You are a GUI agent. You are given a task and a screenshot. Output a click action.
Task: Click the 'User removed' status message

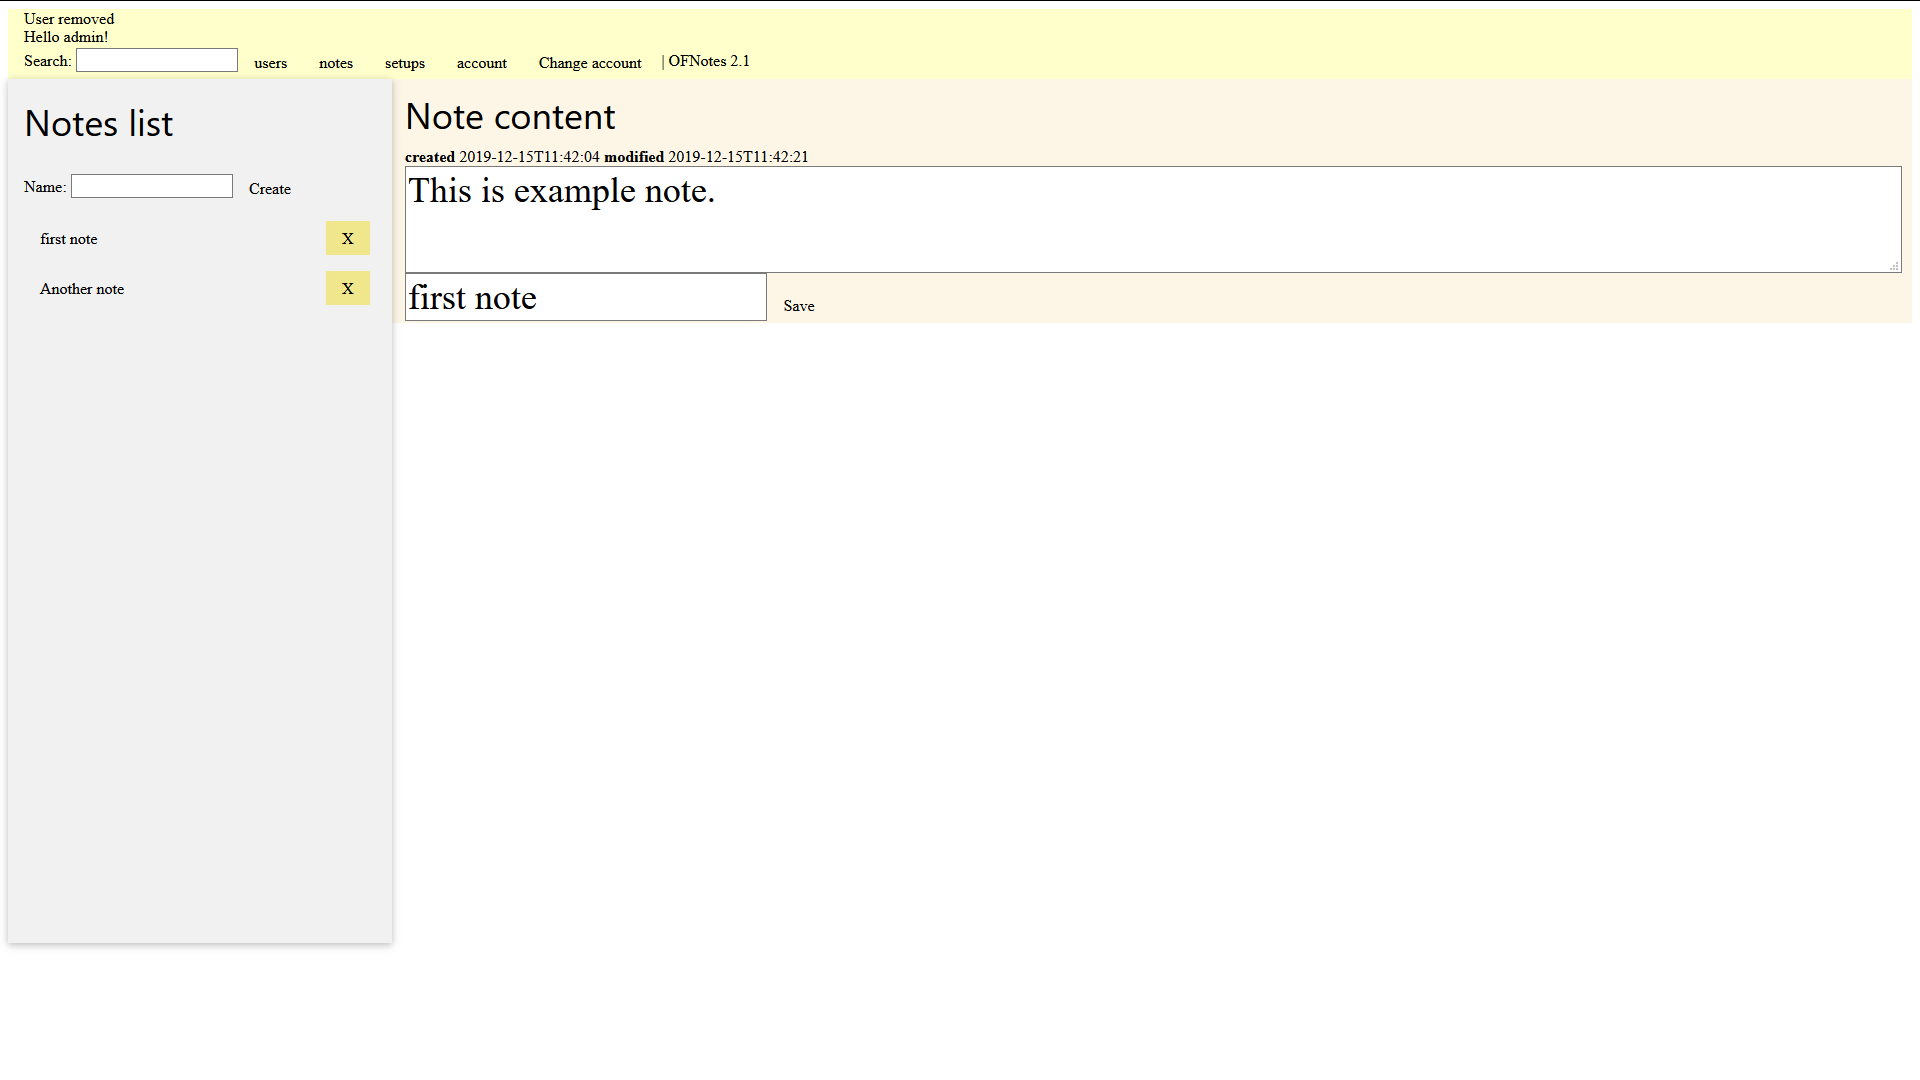(69, 19)
